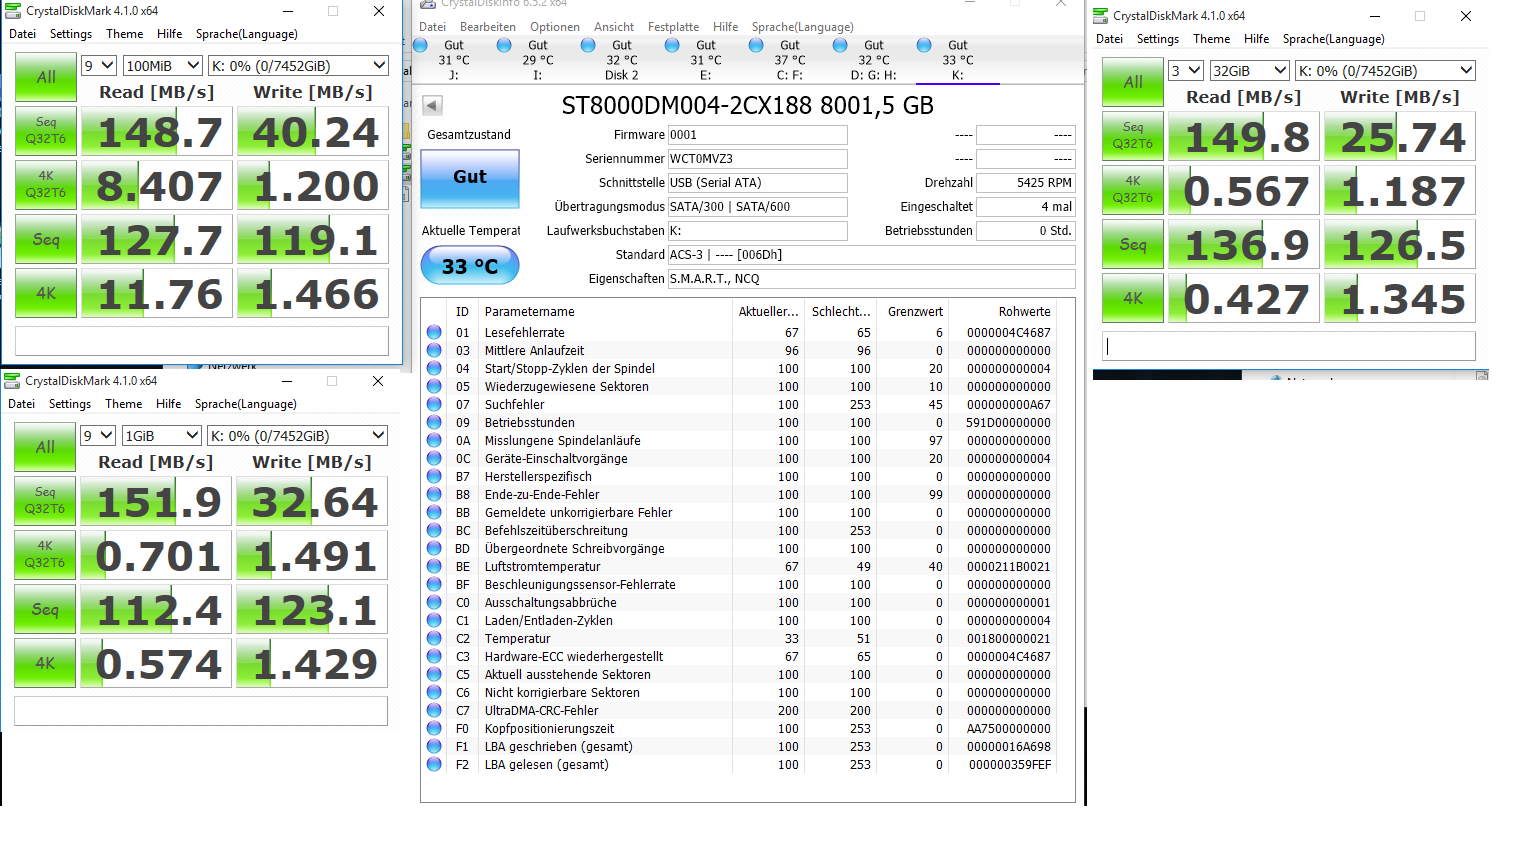1522x861 pixels.
Task: Open Sprache(Language) menu in bottom-left CrystalDiskMark
Action: pyautogui.click(x=245, y=404)
